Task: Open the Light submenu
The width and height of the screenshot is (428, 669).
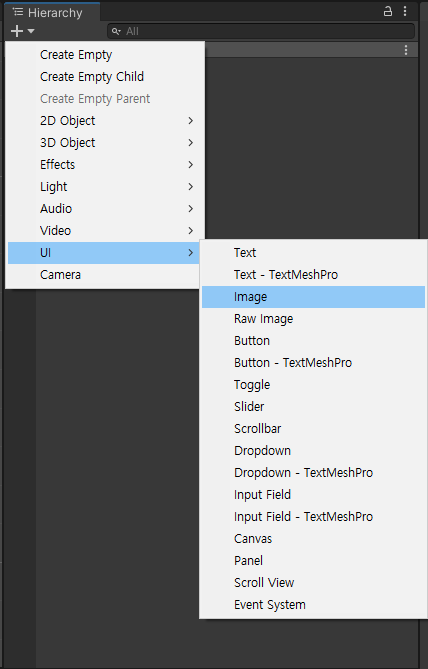Action: tap(105, 186)
